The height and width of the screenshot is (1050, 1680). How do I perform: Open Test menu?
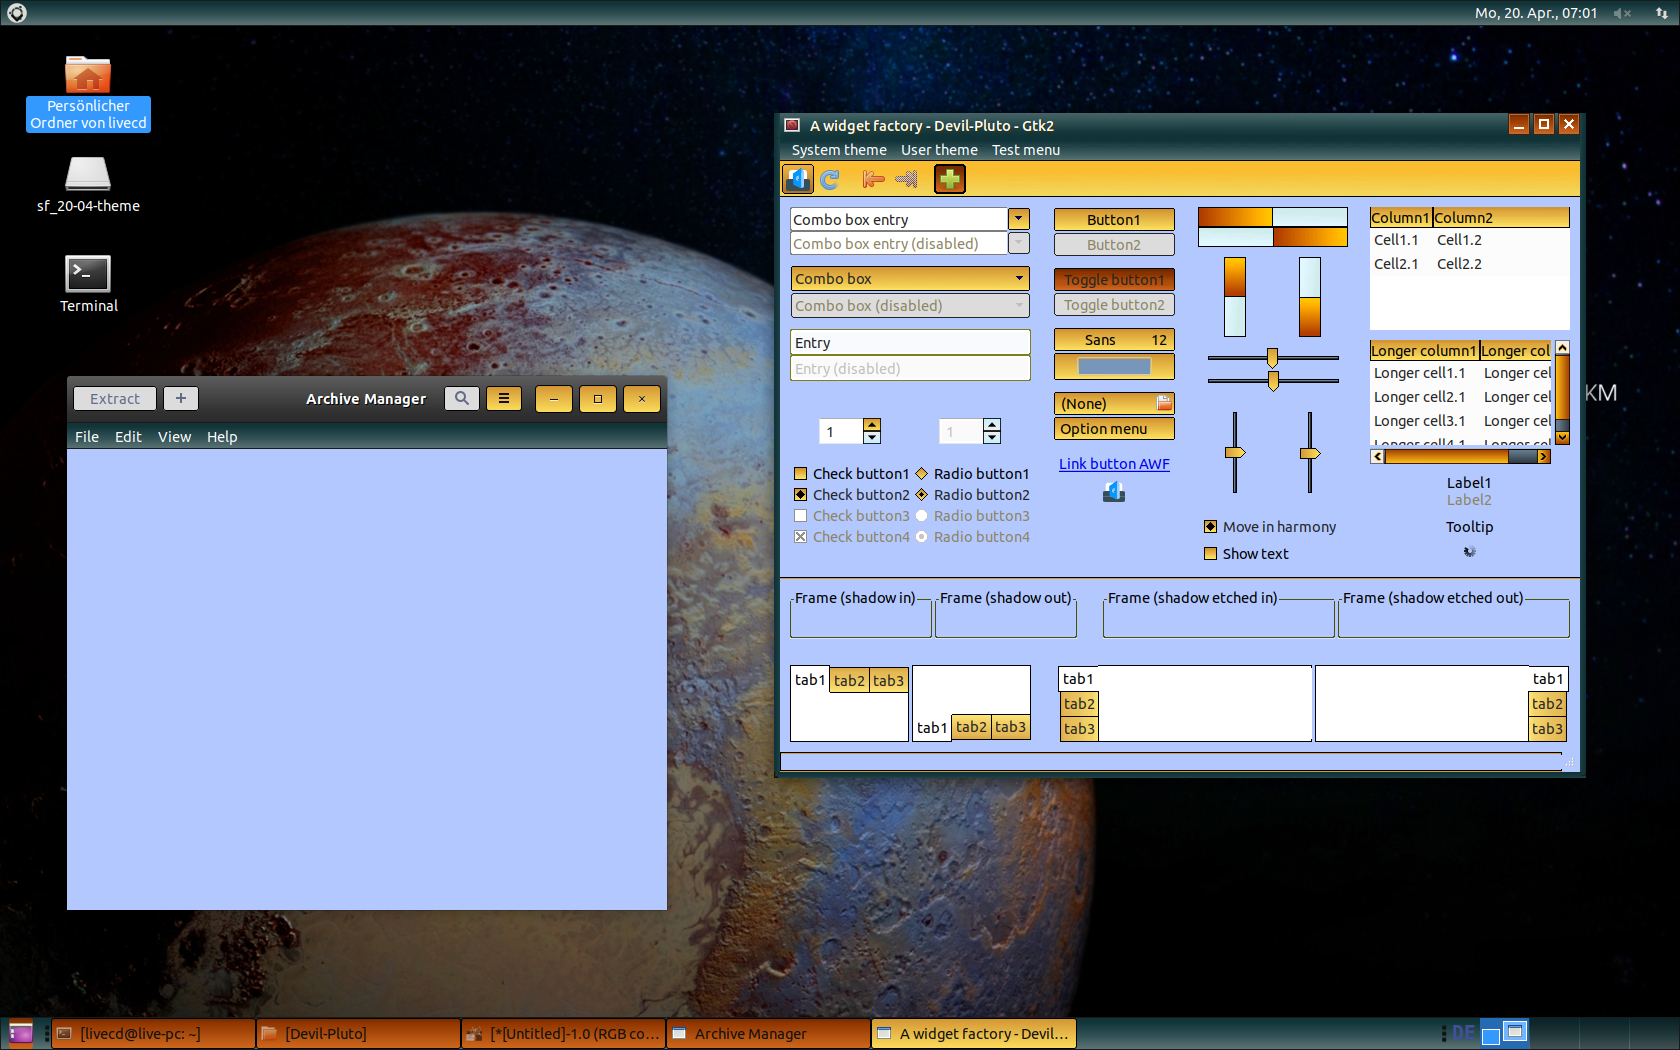coord(1026,150)
